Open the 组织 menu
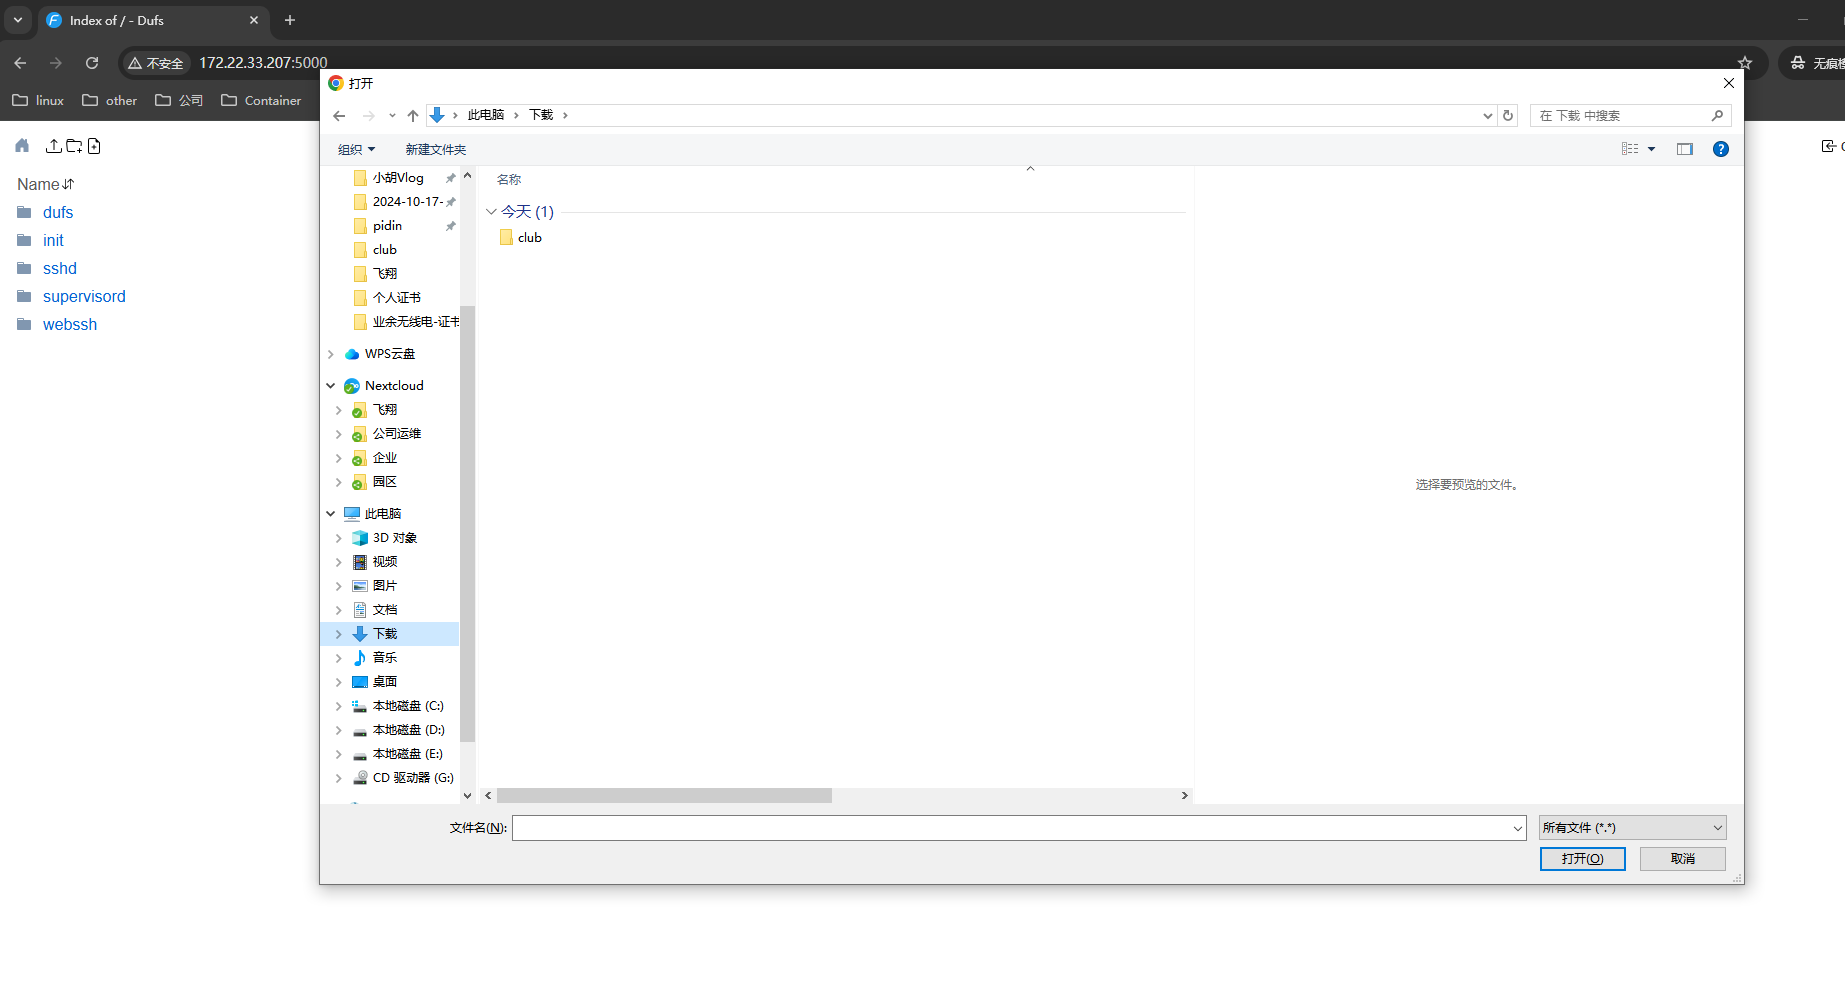Image resolution: width=1845 pixels, height=982 pixels. click(x=356, y=150)
